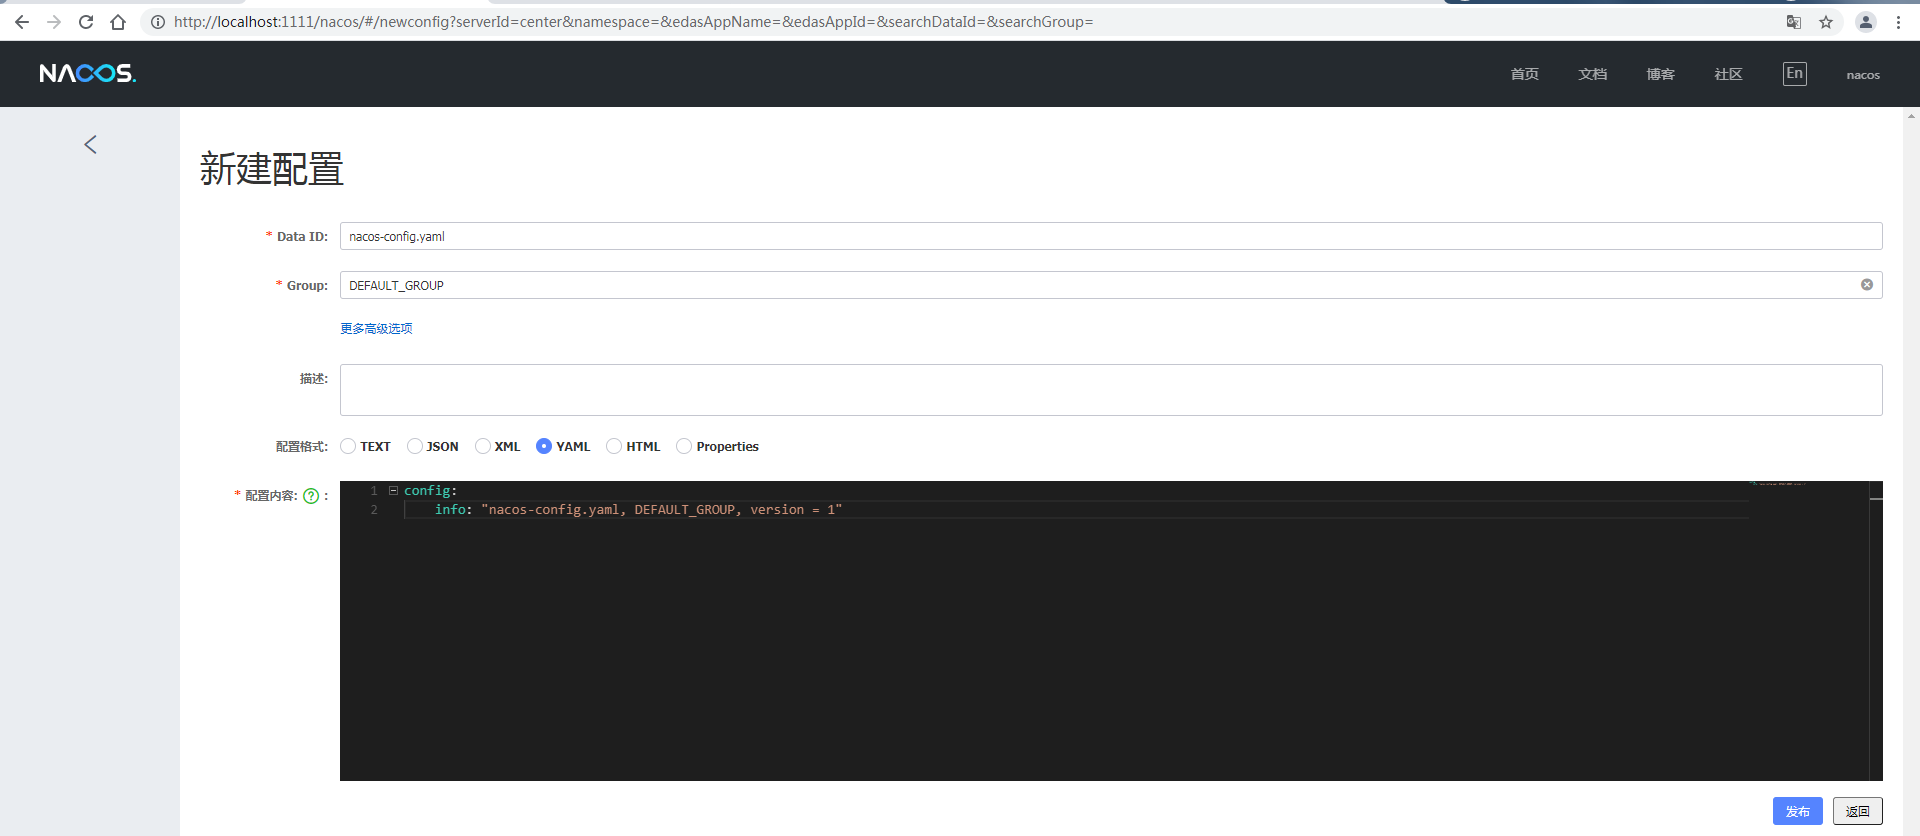This screenshot has width=1920, height=836.
Task: Open 首页 in top navigation
Action: coord(1525,74)
